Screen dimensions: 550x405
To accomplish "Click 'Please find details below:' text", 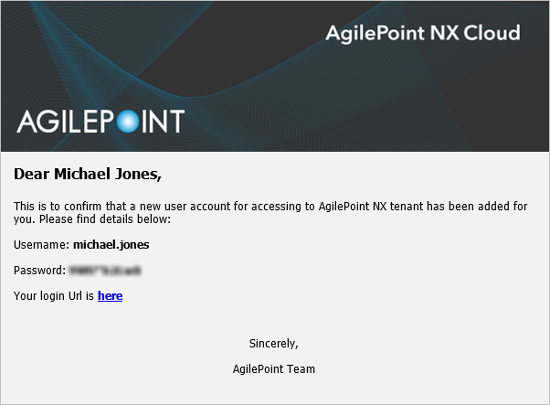I will click(105, 219).
